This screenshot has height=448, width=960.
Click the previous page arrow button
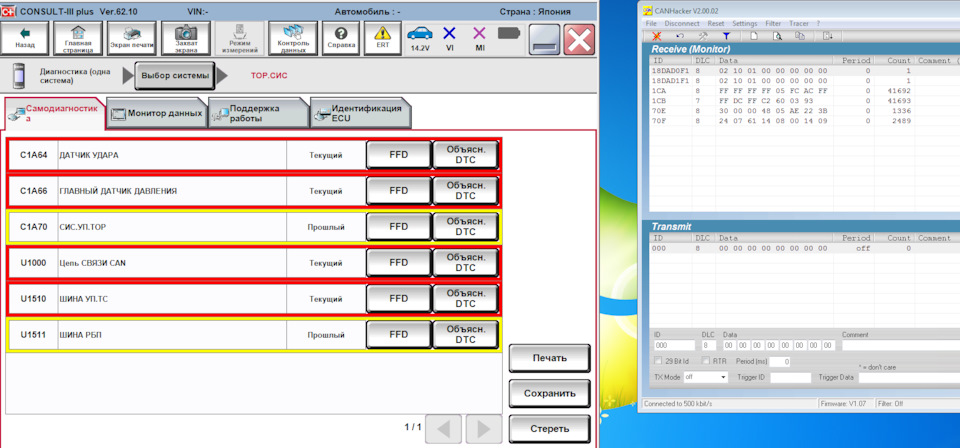tap(443, 429)
